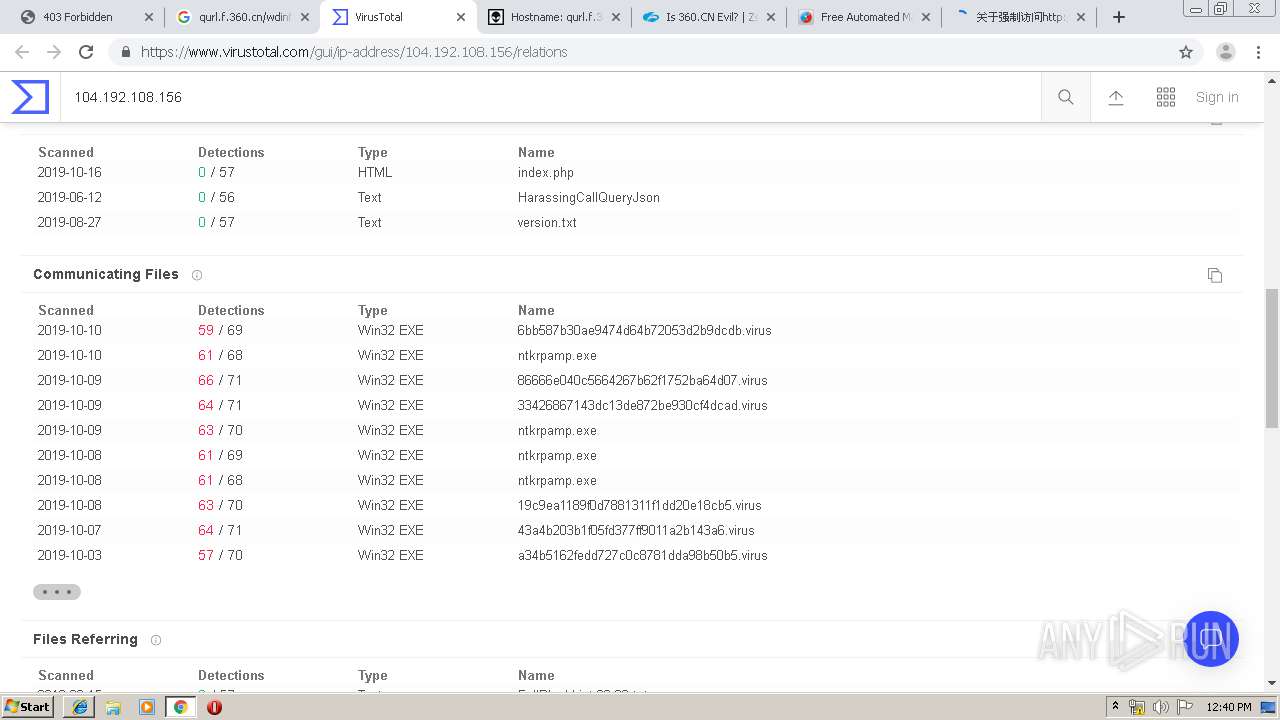This screenshot has height=720, width=1280.
Task: Click detection count 57 / 70
Action: click(x=220, y=556)
